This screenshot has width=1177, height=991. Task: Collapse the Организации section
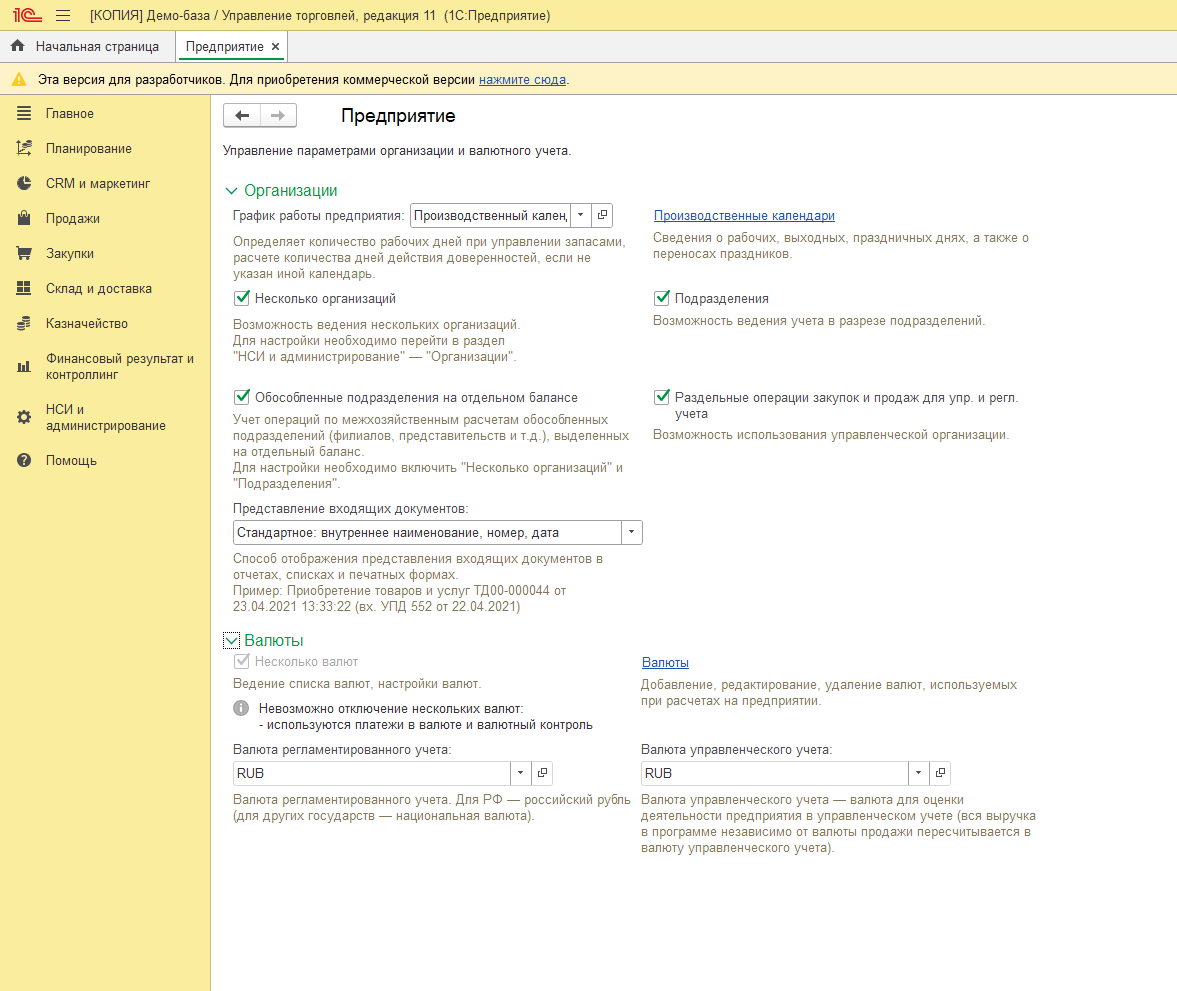pyautogui.click(x=231, y=191)
